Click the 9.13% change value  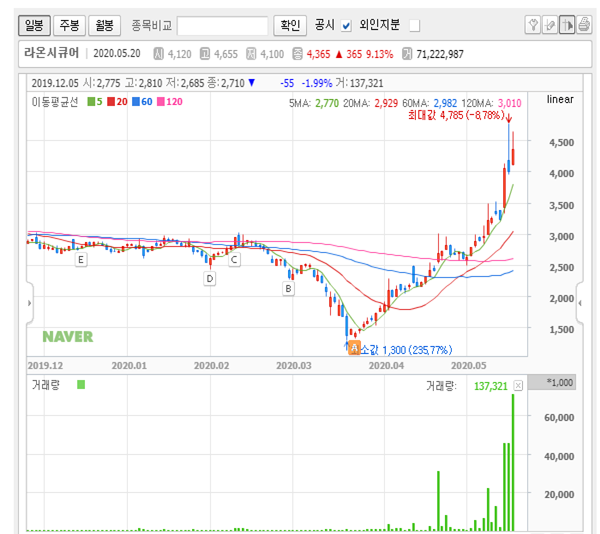[380, 54]
